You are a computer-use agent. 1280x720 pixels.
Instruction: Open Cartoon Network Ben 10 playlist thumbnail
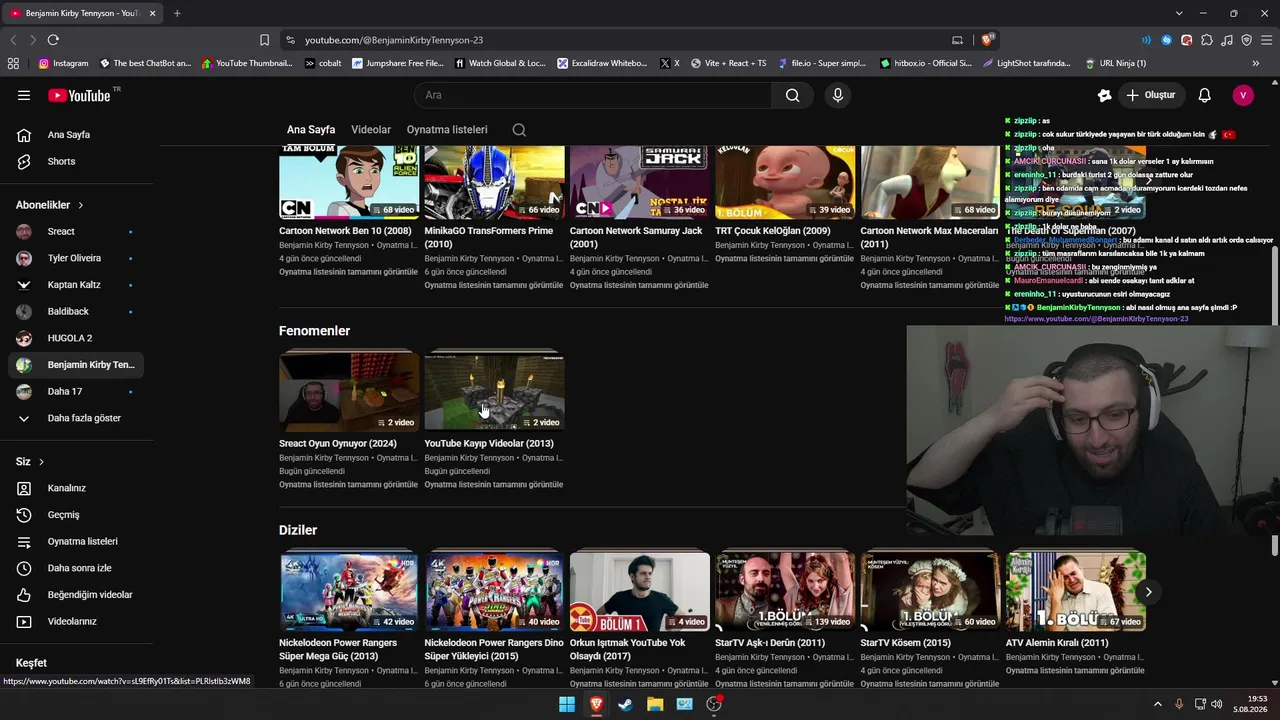349,182
